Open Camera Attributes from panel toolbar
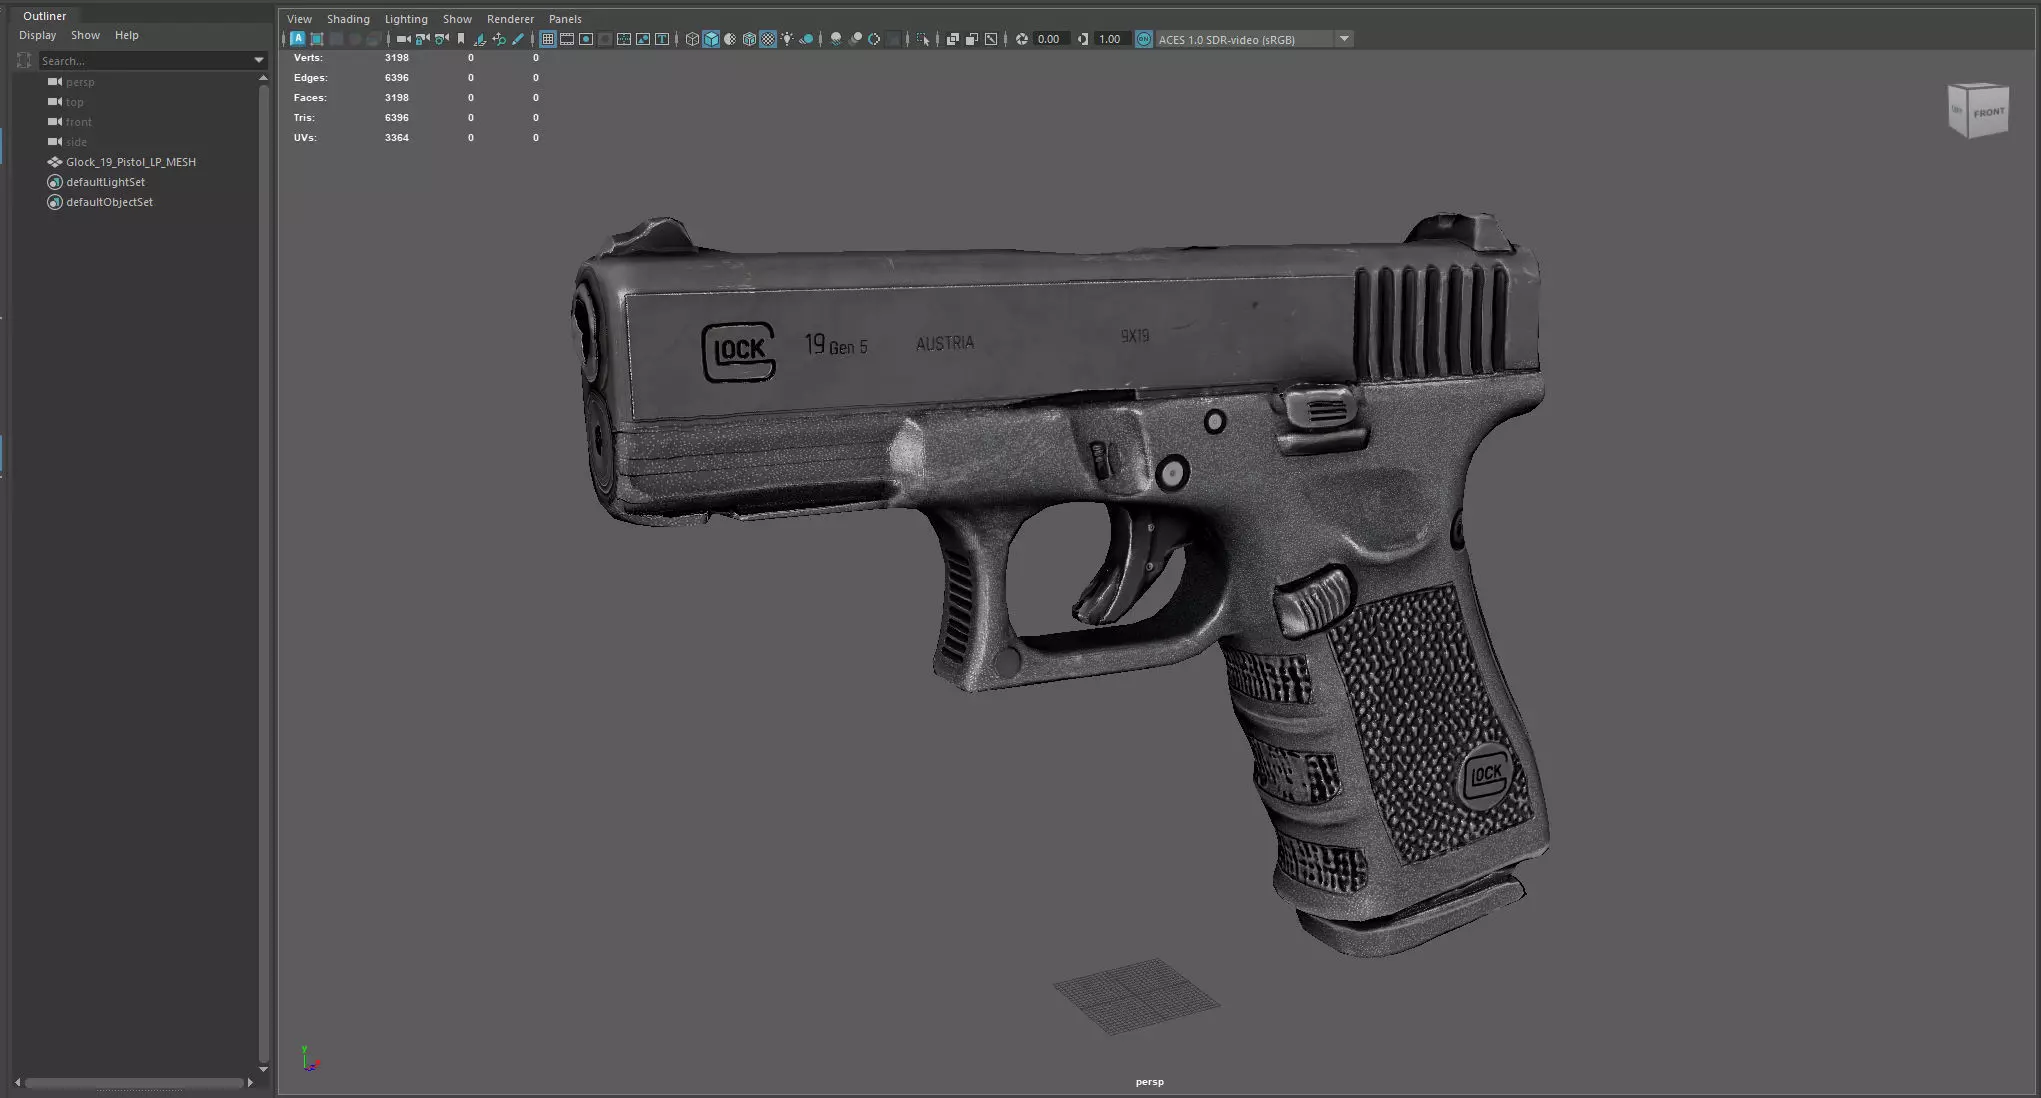The width and height of the screenshot is (2041, 1098). tap(441, 39)
